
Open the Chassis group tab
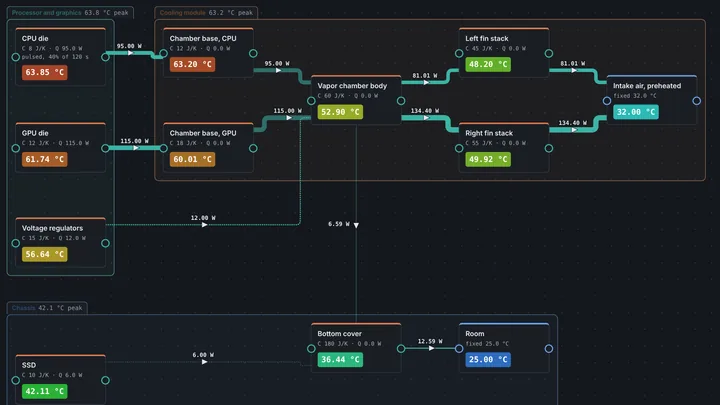pos(47,308)
